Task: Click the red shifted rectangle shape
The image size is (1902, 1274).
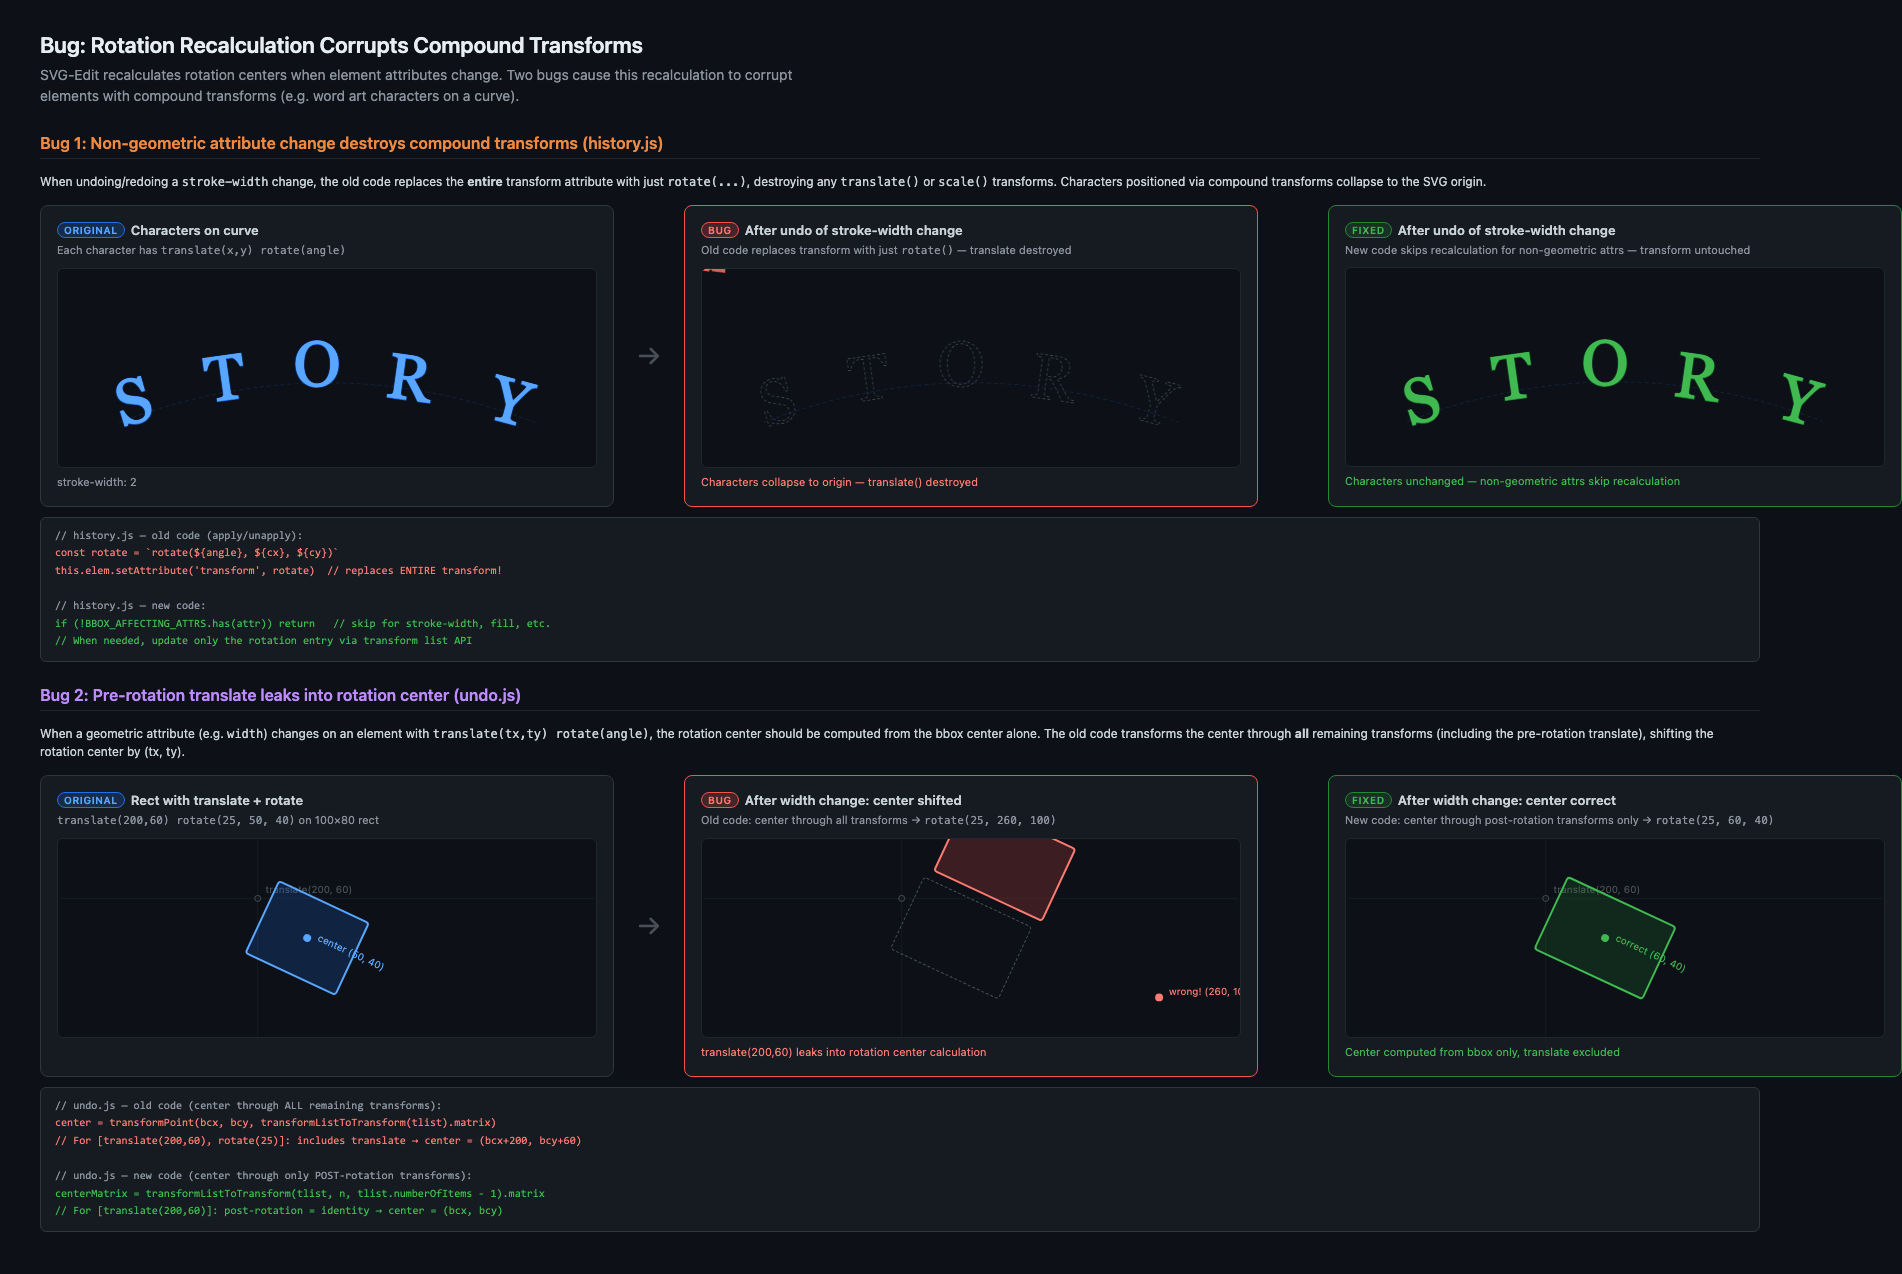Action: (1005, 877)
